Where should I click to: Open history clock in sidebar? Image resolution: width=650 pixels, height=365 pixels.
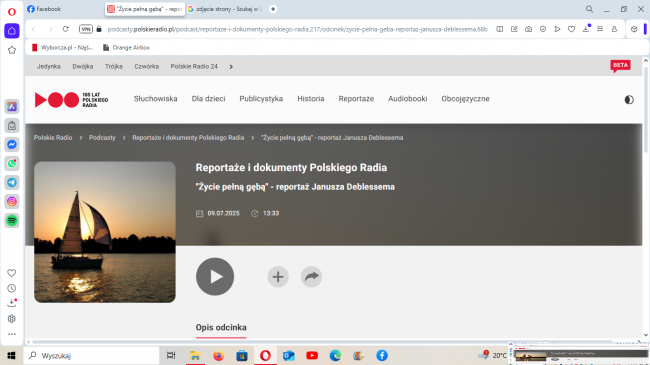pos(12,288)
